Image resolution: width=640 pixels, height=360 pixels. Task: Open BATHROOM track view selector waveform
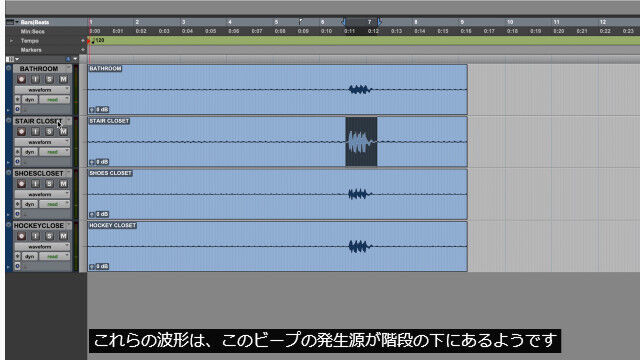point(42,90)
